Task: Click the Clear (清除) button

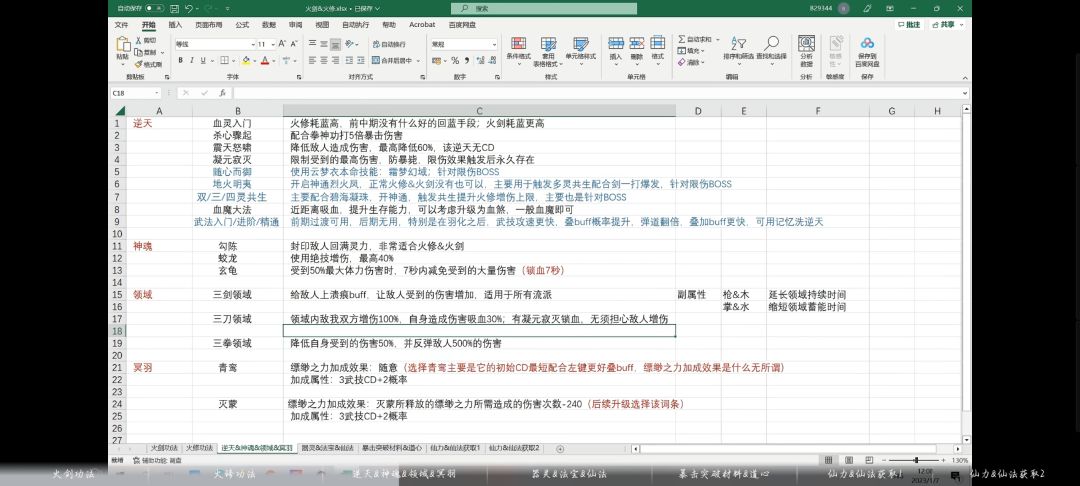Action: pos(692,62)
